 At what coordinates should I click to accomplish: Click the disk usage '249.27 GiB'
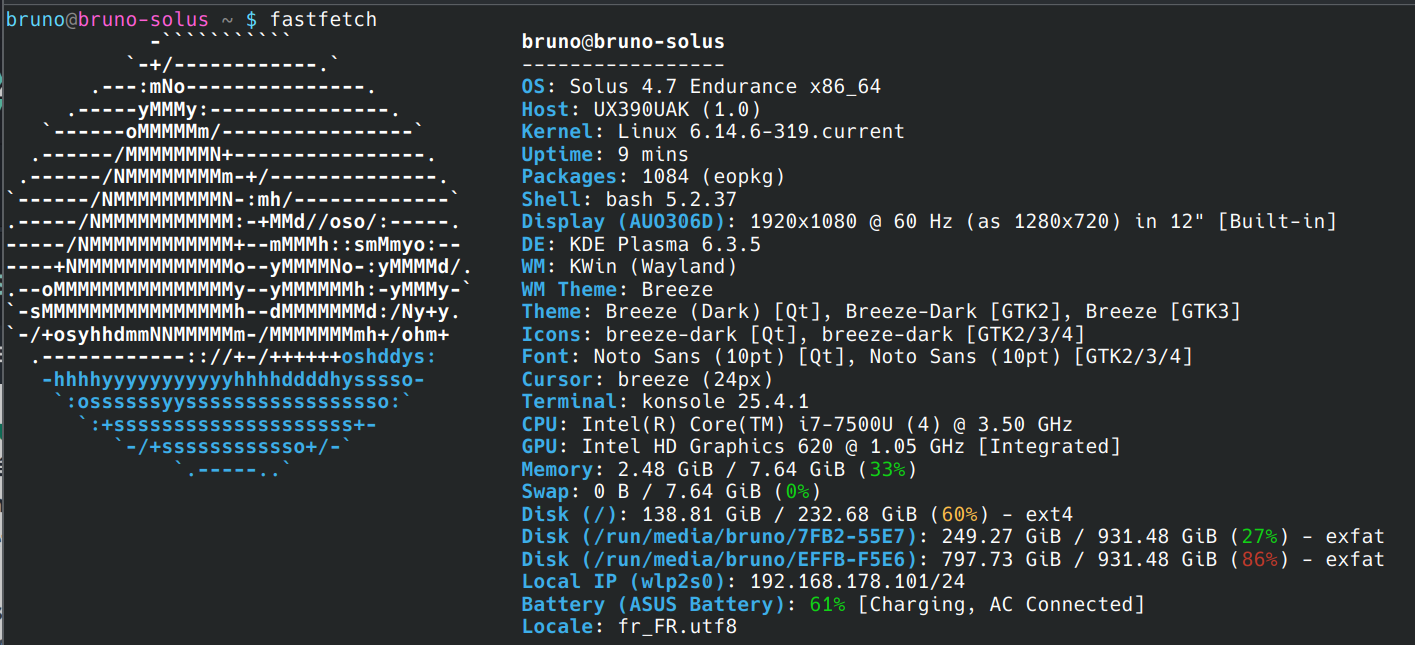pyautogui.click(x=1001, y=536)
